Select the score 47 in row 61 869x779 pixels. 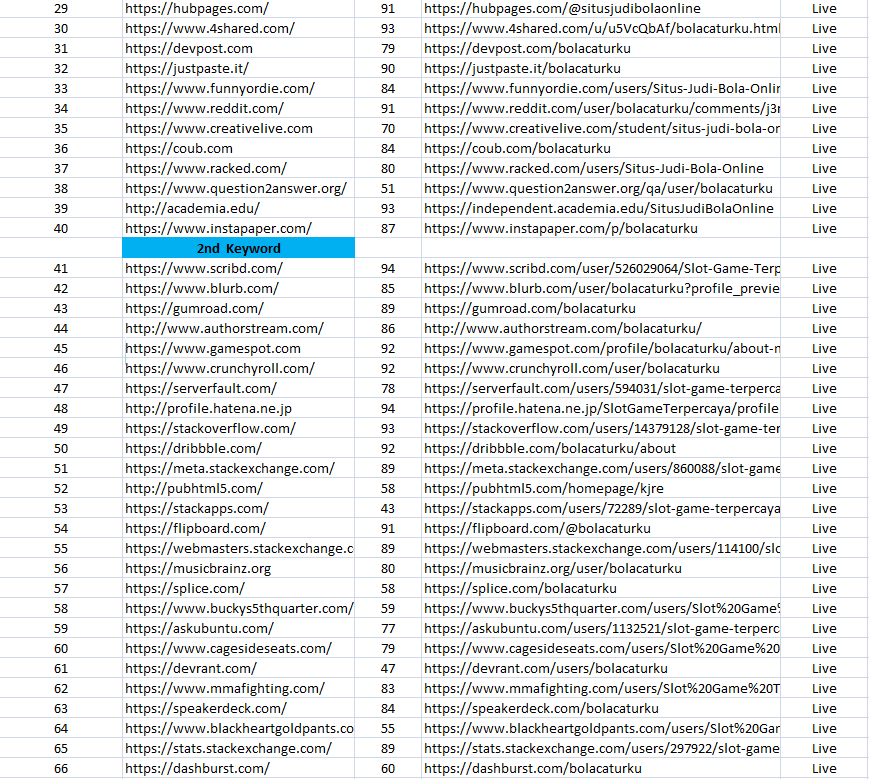coord(388,668)
